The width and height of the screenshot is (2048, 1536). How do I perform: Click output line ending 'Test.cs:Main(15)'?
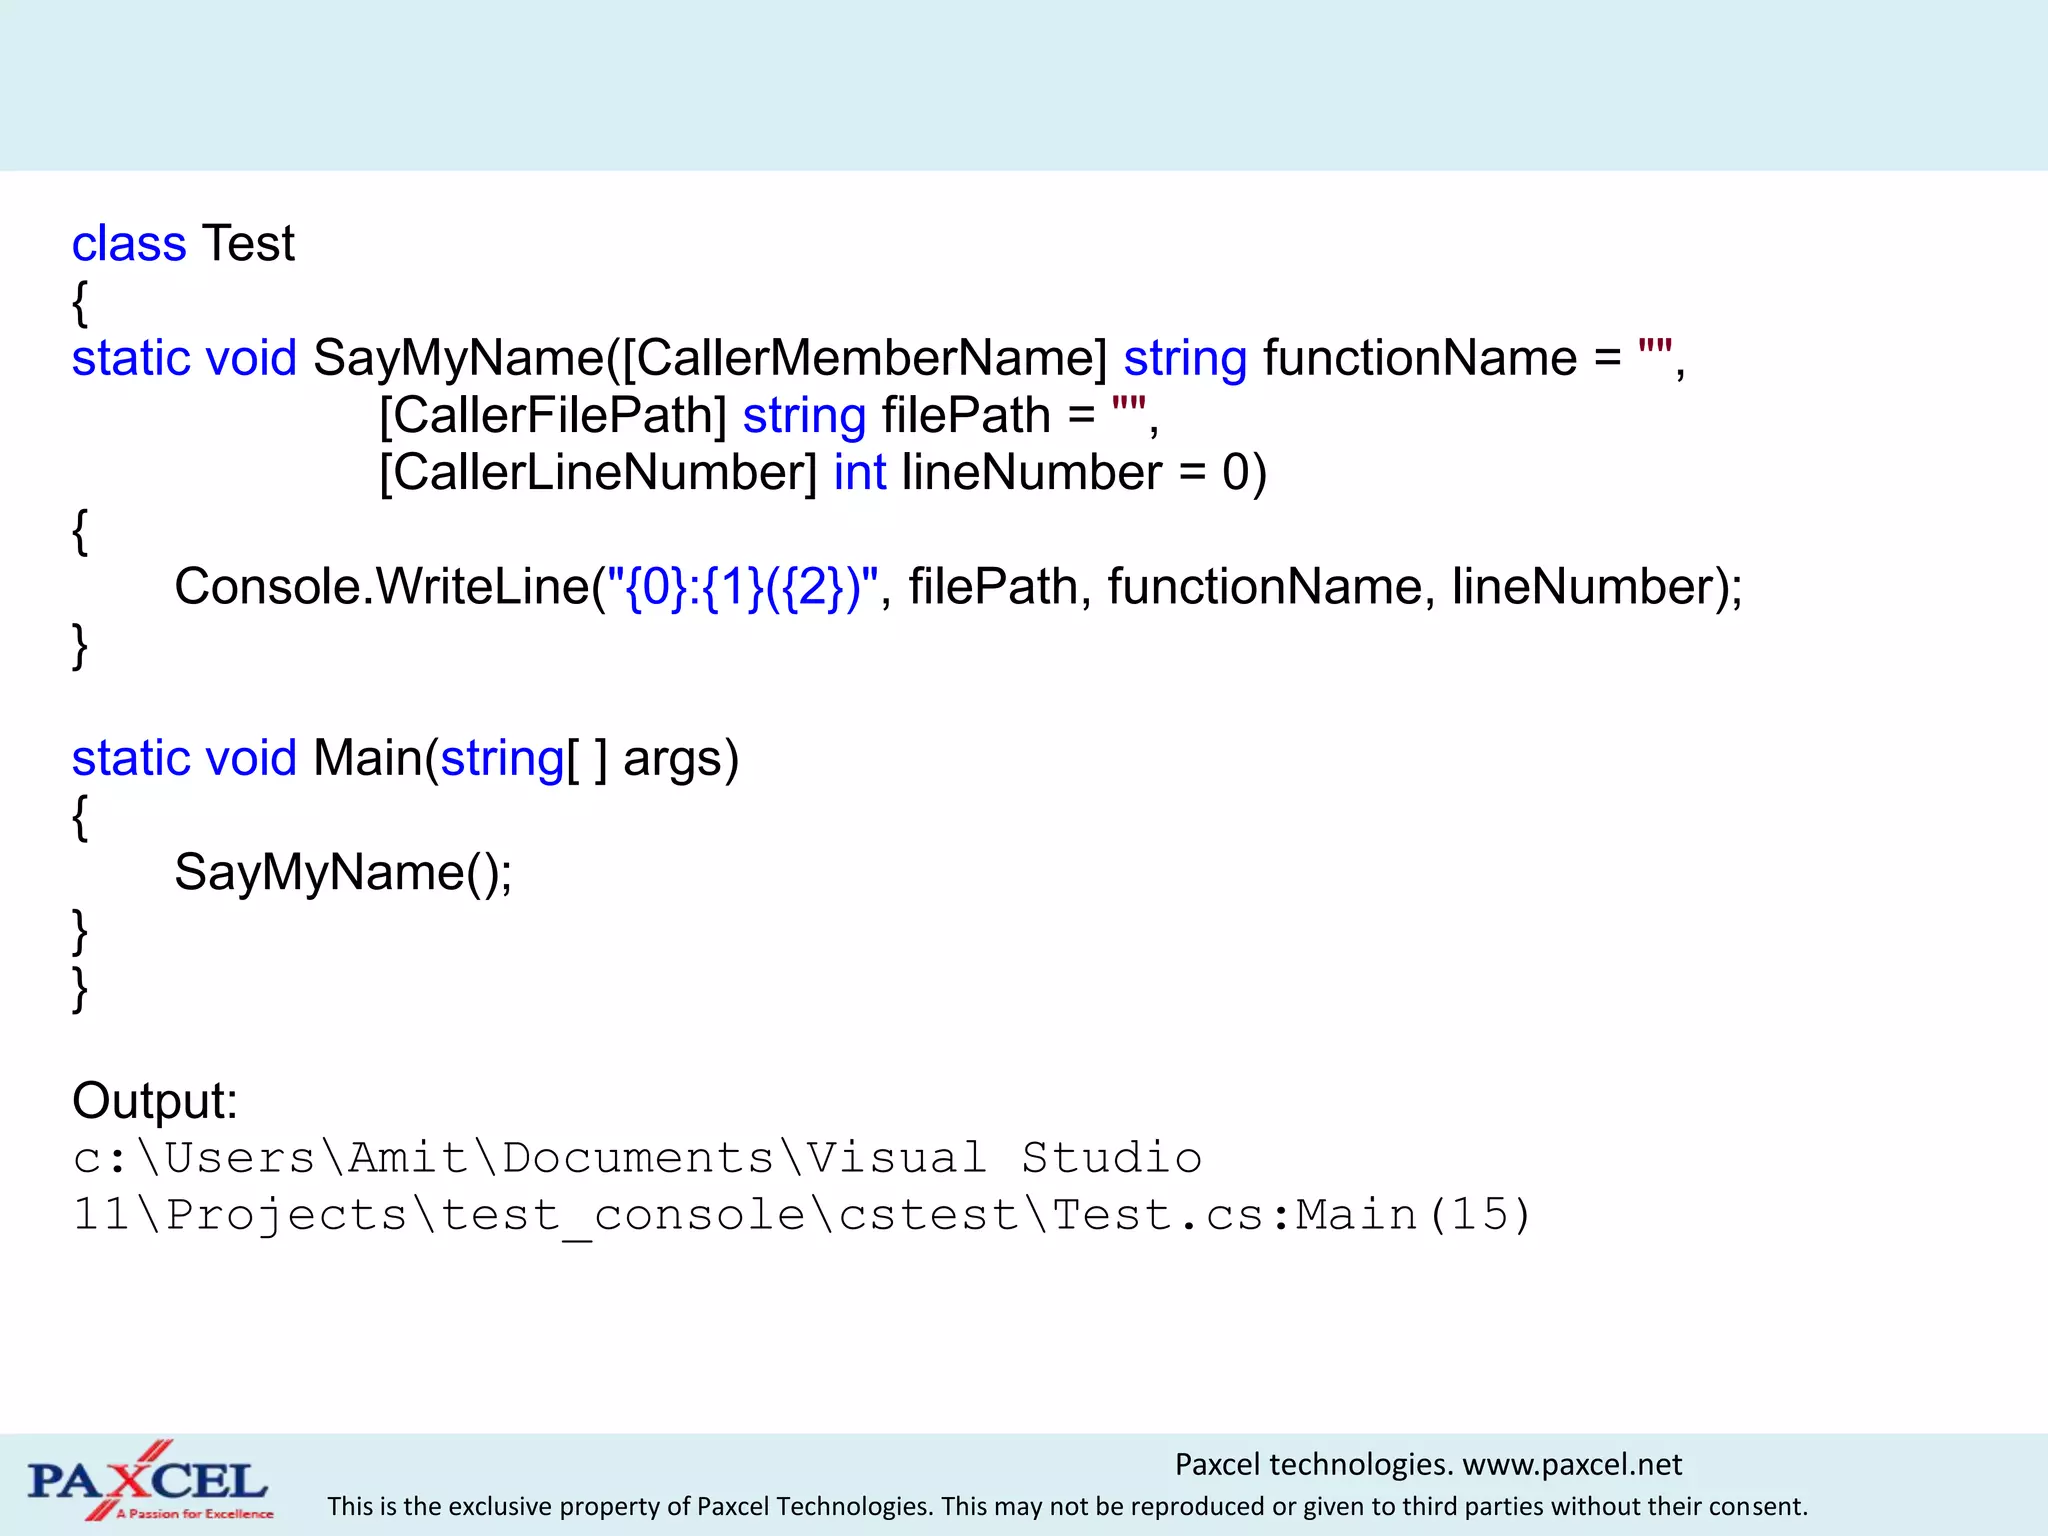pyautogui.click(x=801, y=1216)
